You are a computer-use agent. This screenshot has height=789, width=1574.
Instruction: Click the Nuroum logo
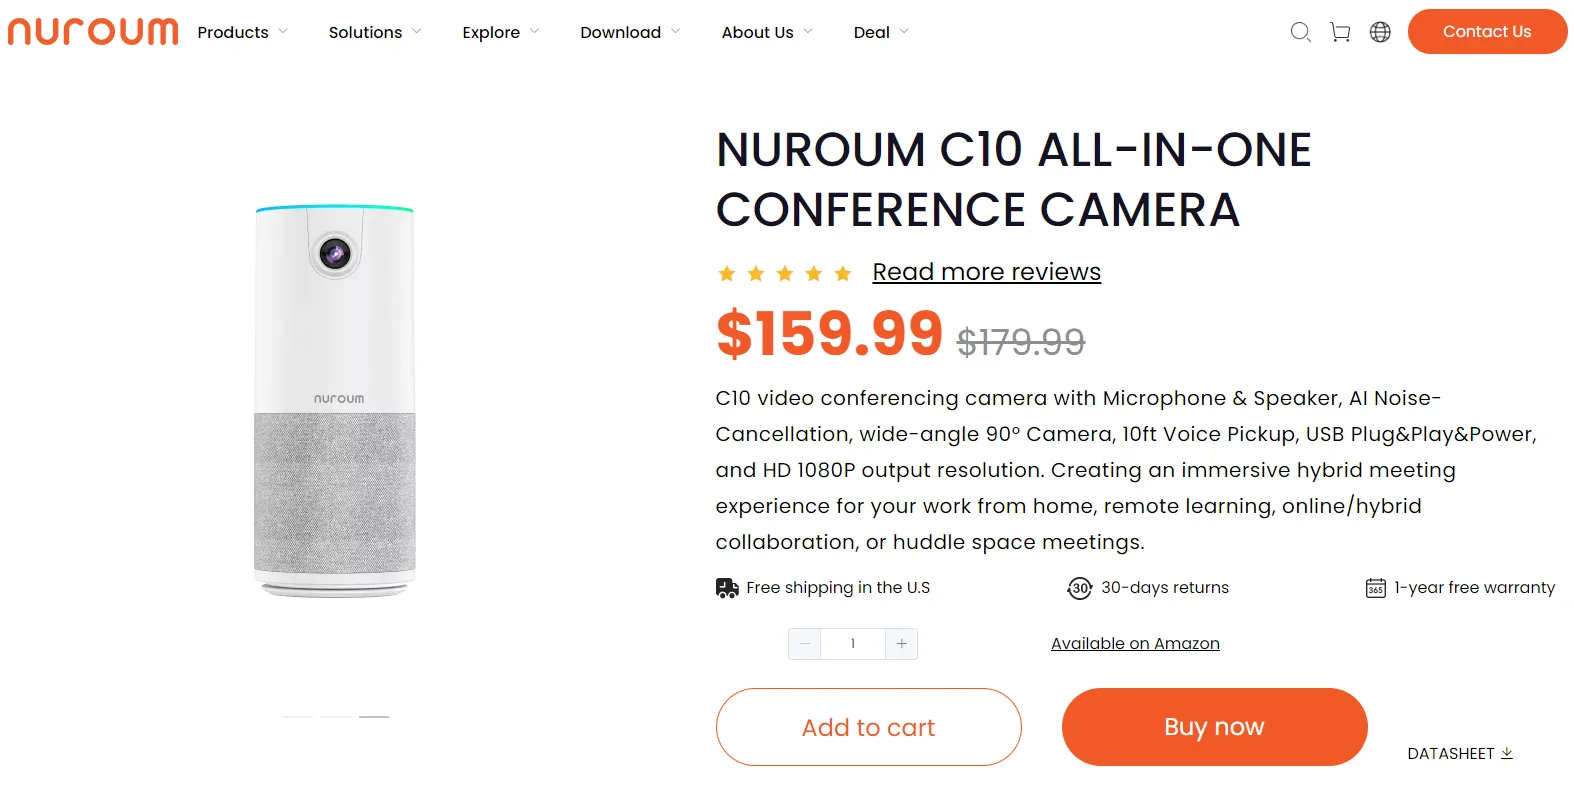(x=93, y=32)
